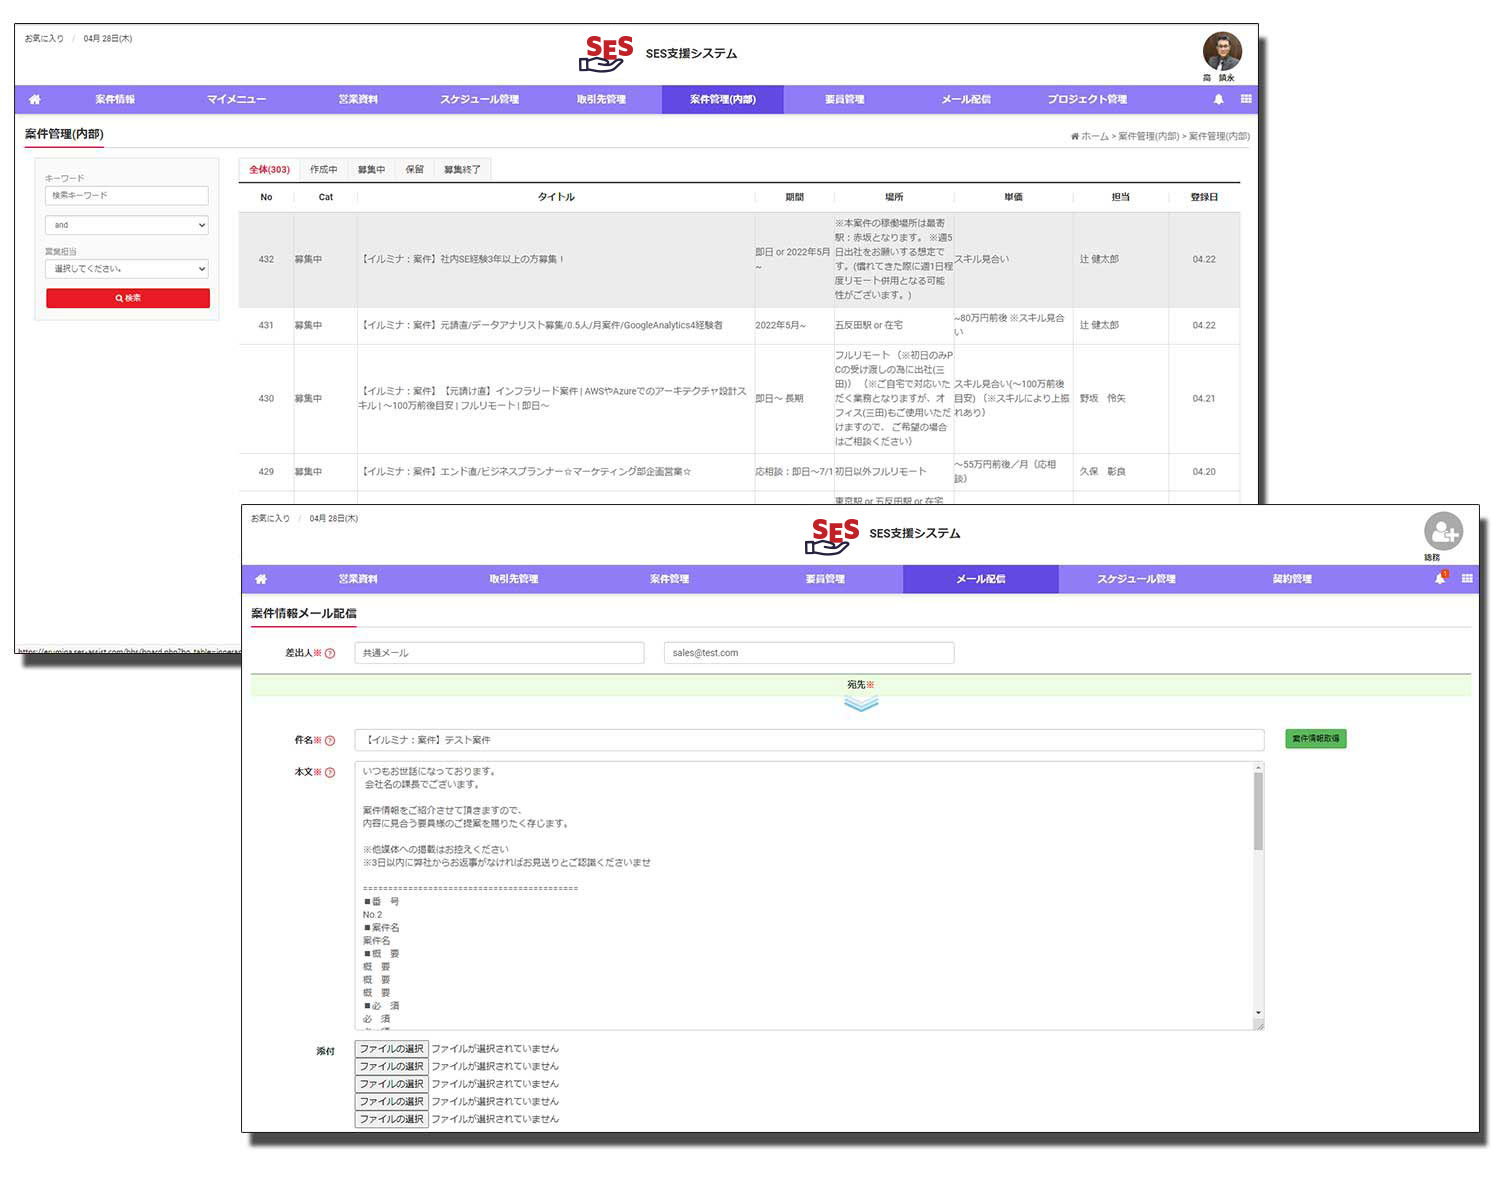This screenshot has height=1178, width=1492.
Task: Open the bell with red badge in mail window
Action: pos(1440,578)
